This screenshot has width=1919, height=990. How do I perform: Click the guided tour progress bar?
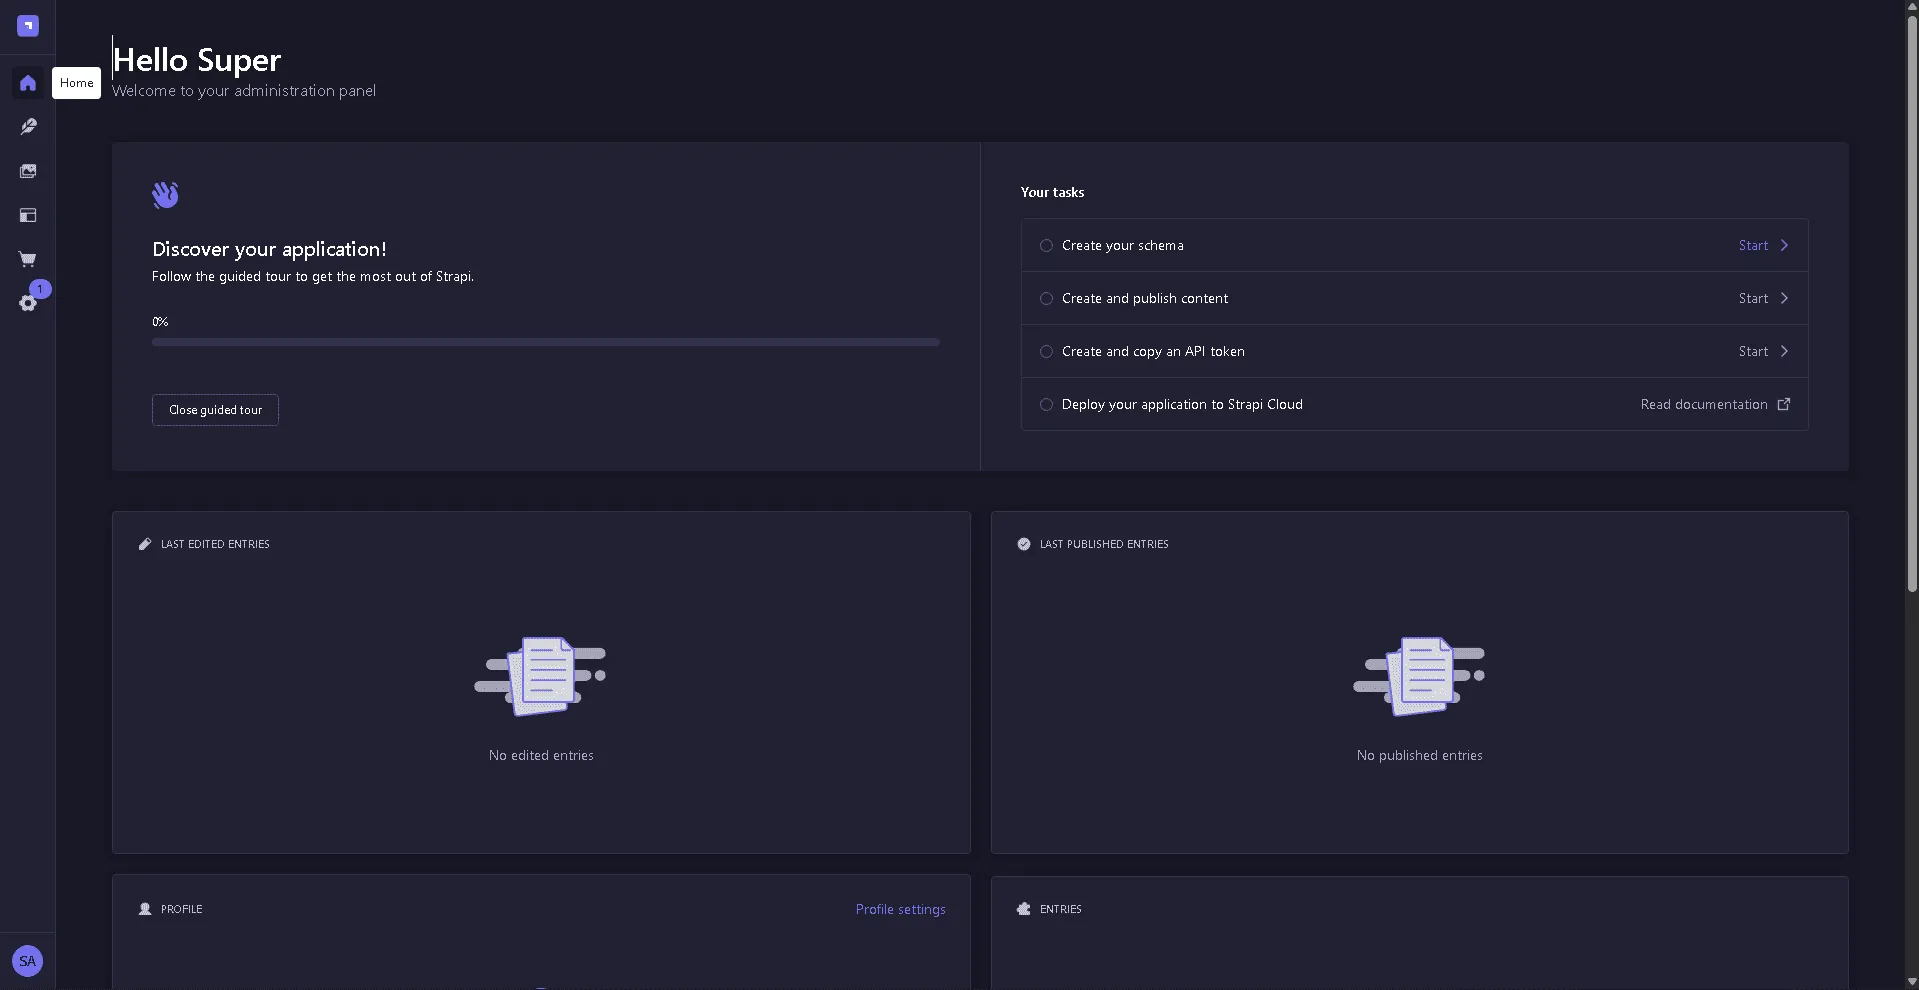[x=546, y=342]
